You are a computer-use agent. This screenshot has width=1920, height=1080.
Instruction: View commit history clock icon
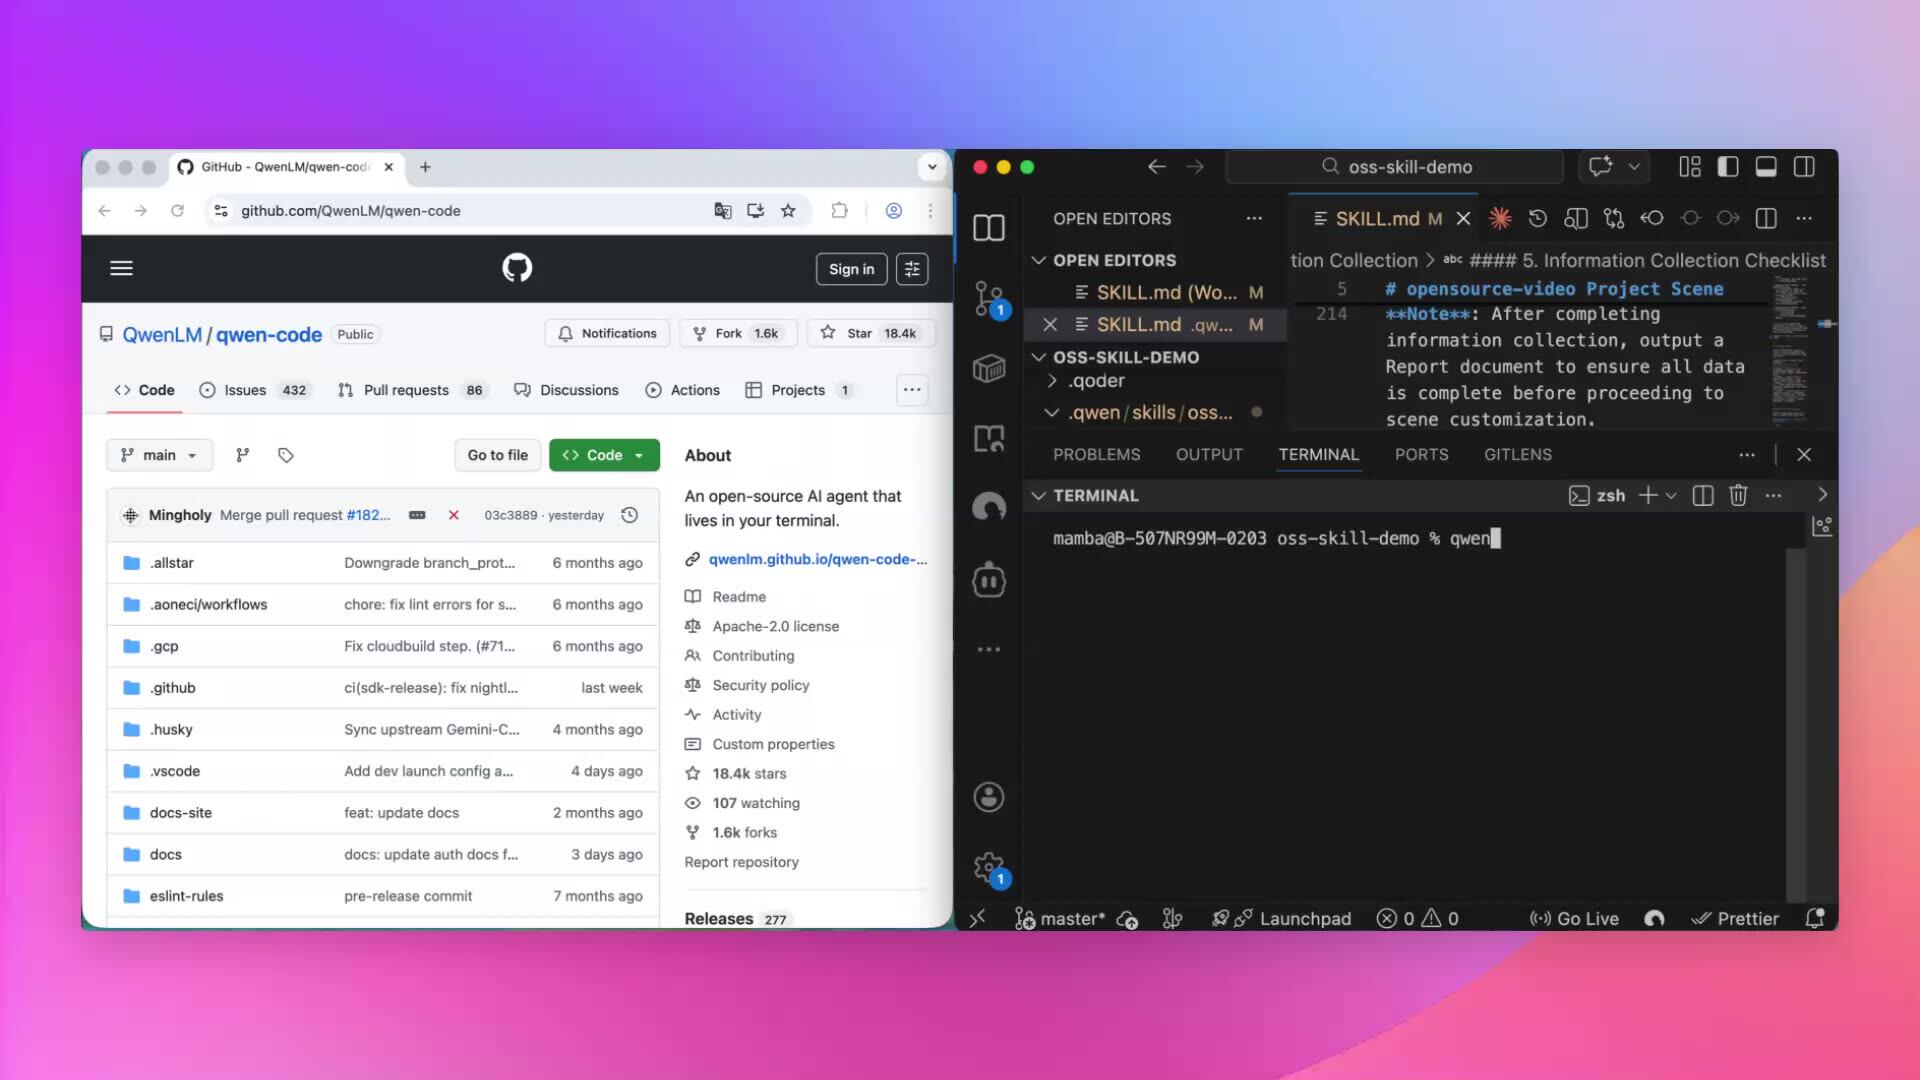click(x=629, y=515)
